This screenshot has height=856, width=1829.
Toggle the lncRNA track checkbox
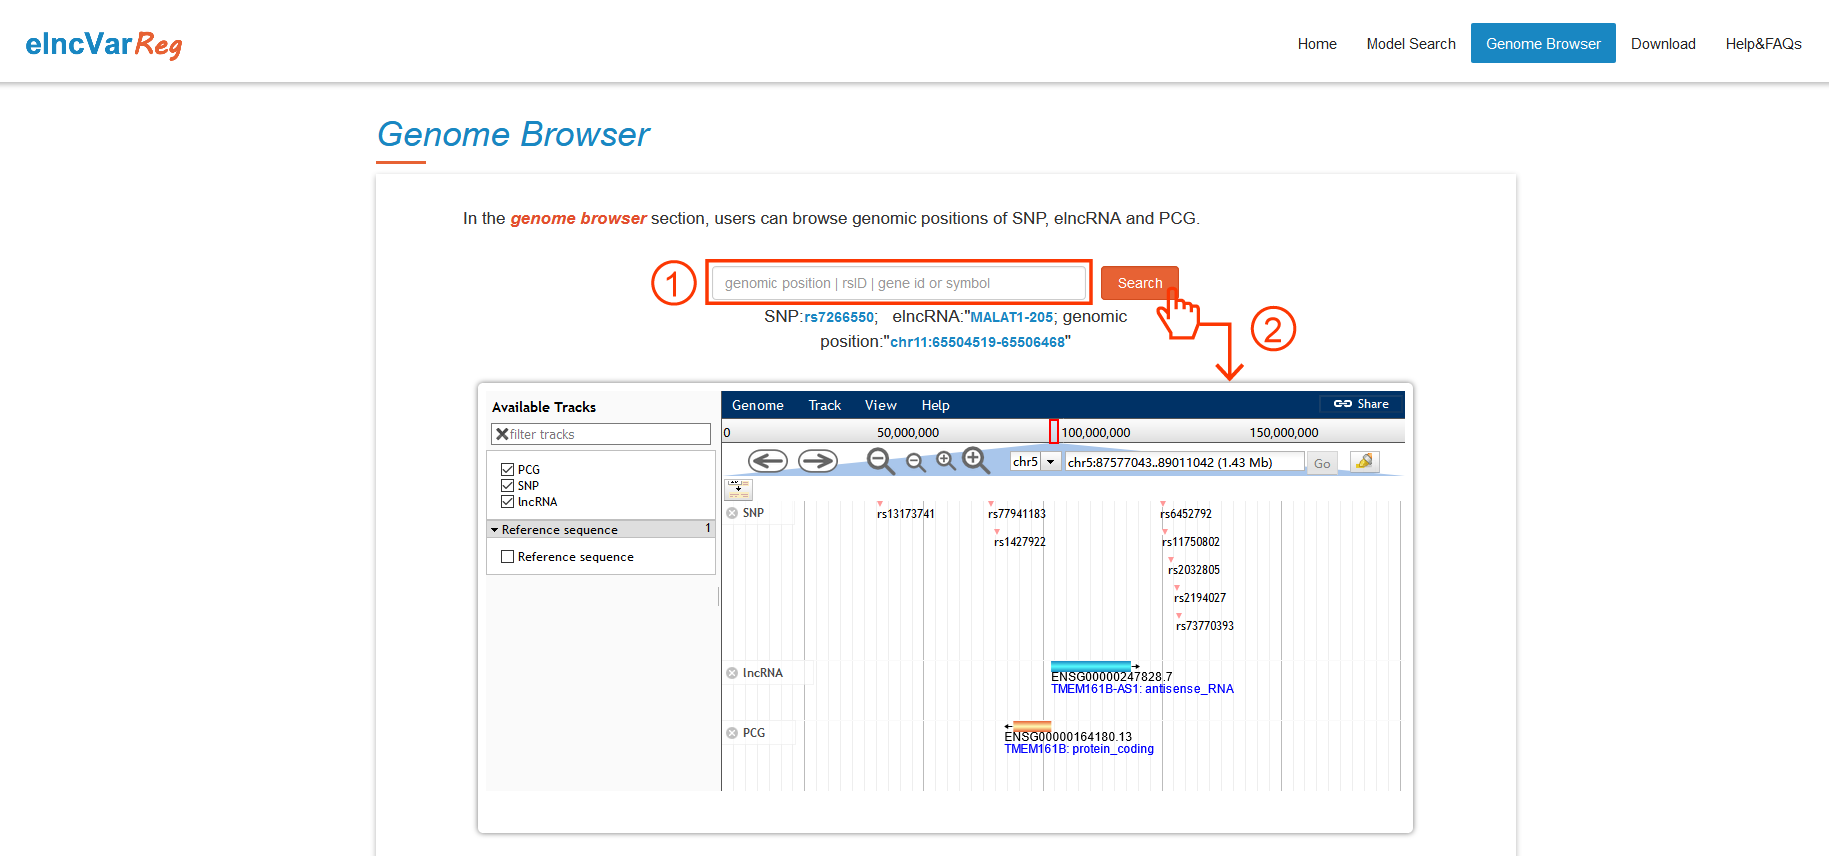[x=508, y=502]
